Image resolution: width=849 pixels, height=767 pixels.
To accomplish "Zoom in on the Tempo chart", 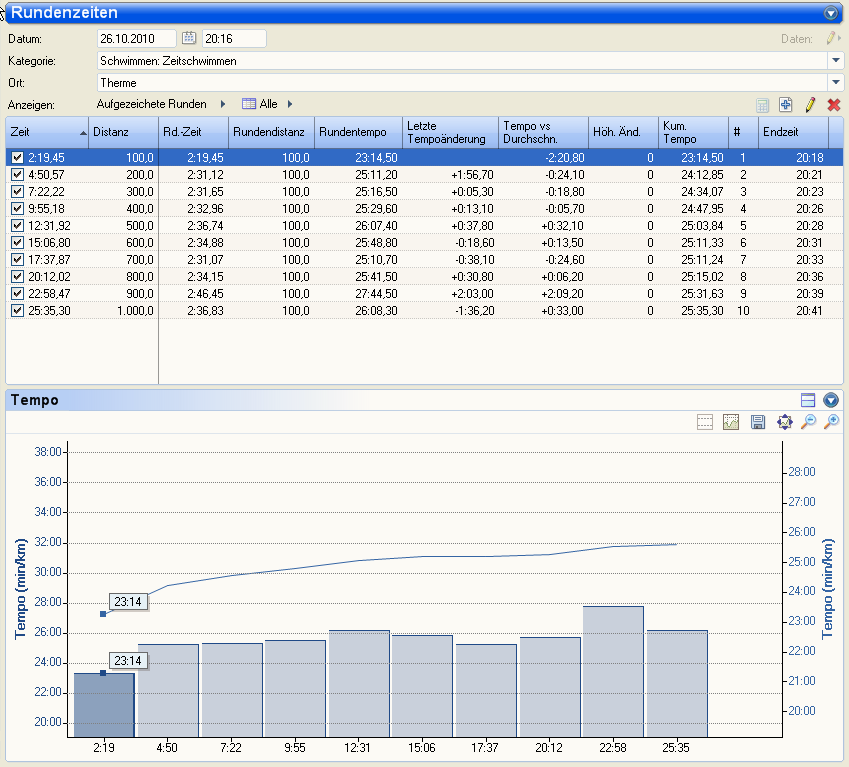I will pyautogui.click(x=831, y=423).
